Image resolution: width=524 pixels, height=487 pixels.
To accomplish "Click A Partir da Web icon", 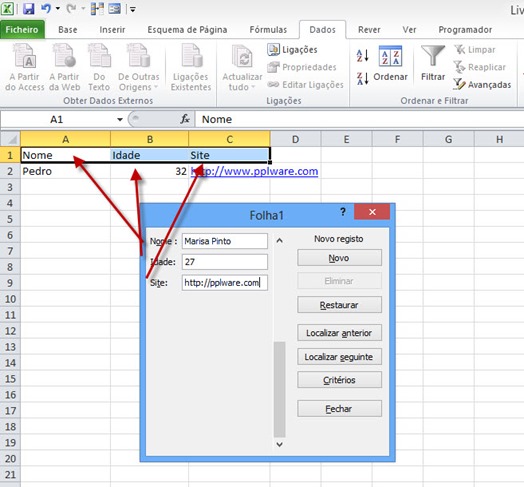I will pos(64,68).
